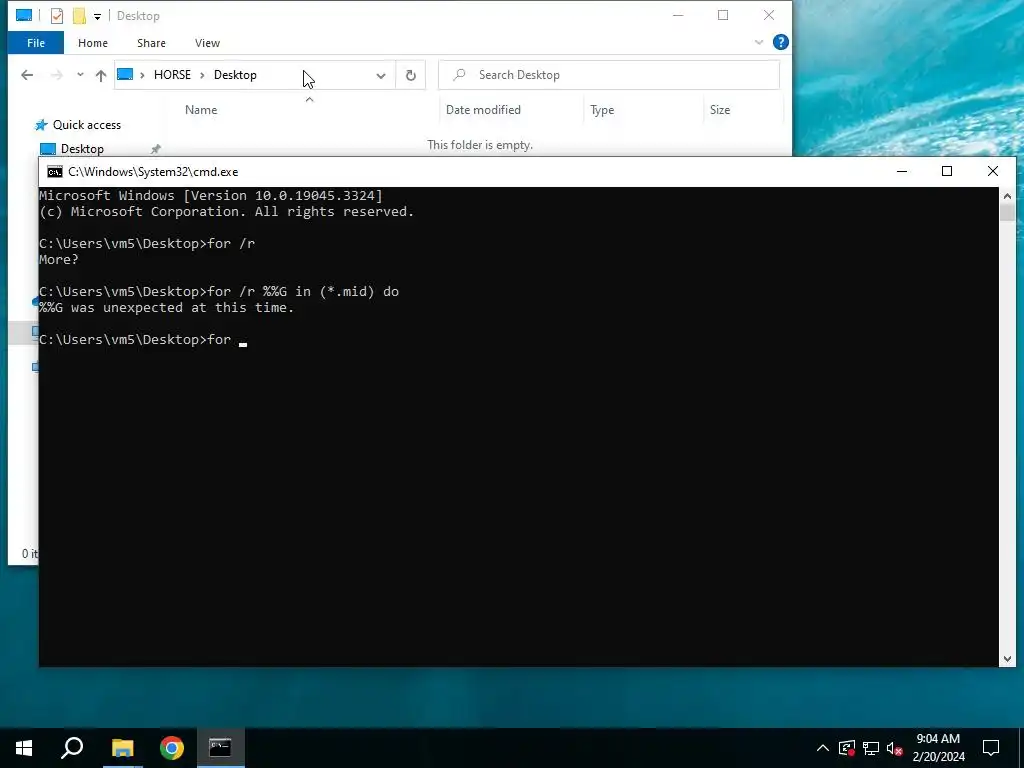
Task: Click Desktop in the address breadcrumb
Action: 235,75
